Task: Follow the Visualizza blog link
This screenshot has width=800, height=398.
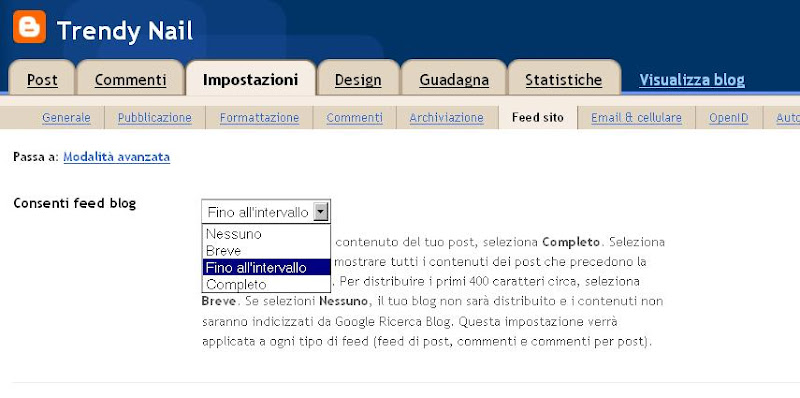Action: pyautogui.click(x=692, y=80)
